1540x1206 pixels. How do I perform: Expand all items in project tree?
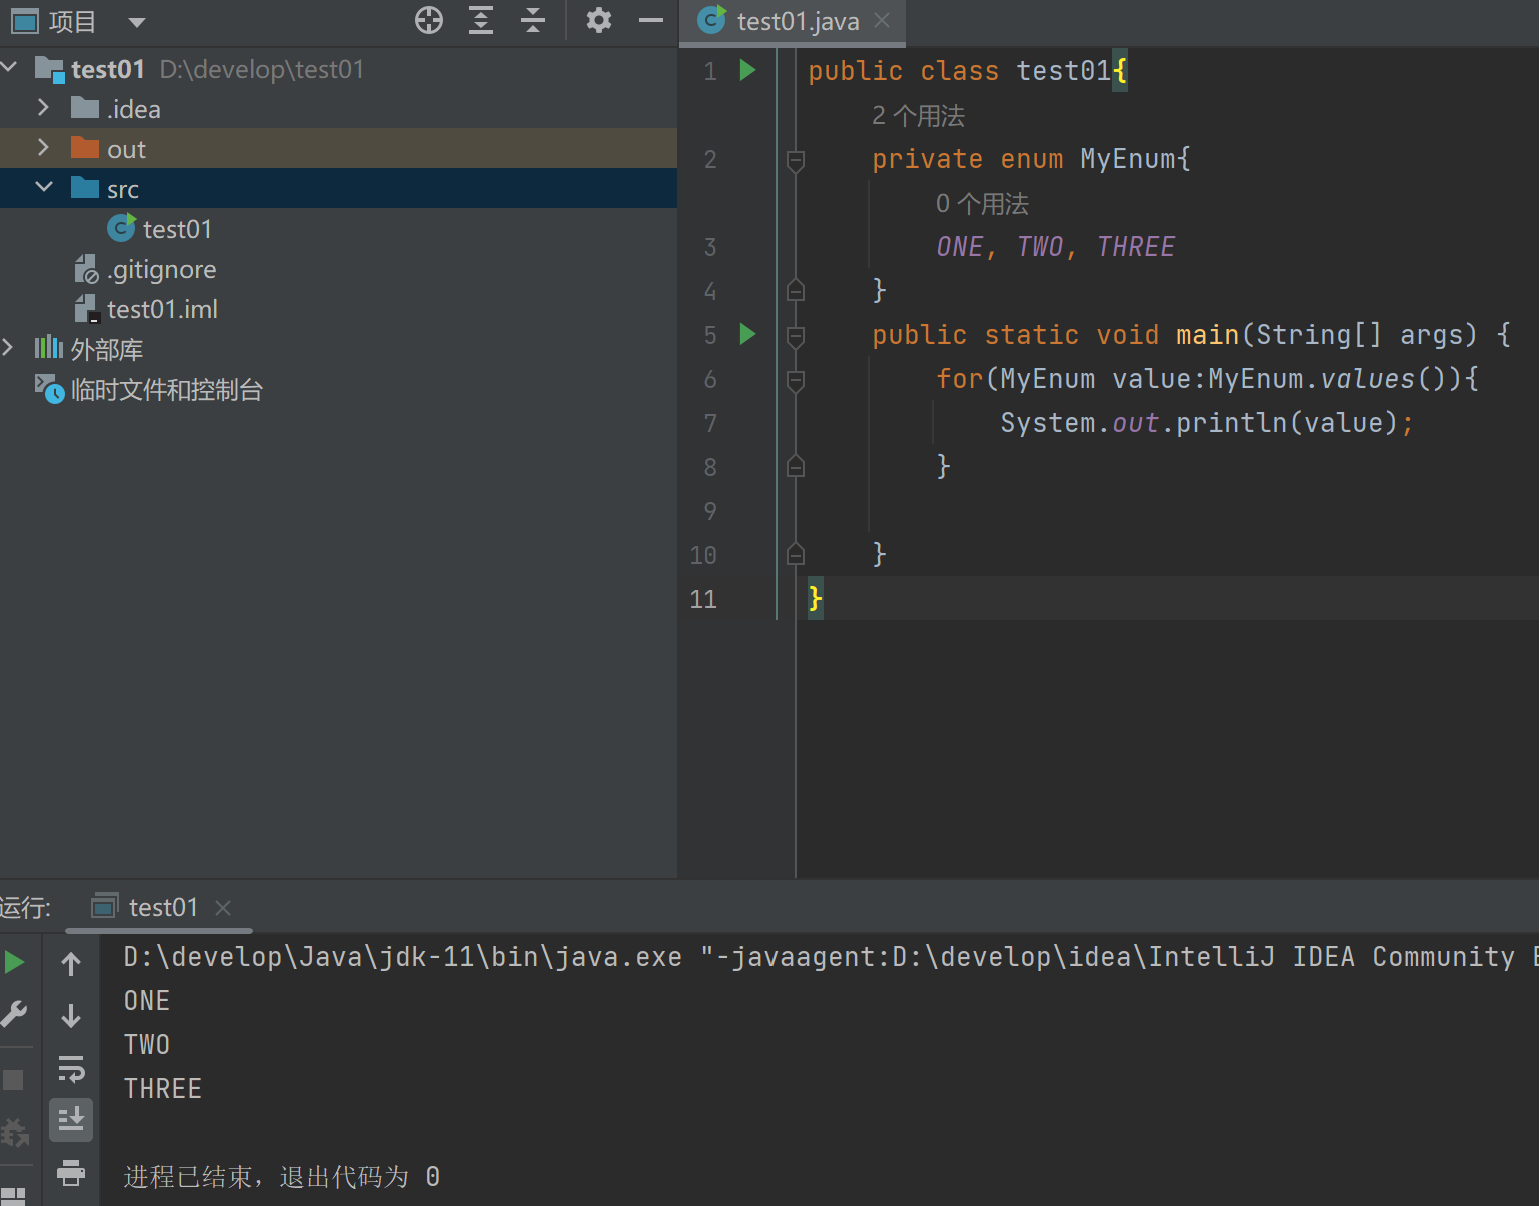click(x=481, y=20)
